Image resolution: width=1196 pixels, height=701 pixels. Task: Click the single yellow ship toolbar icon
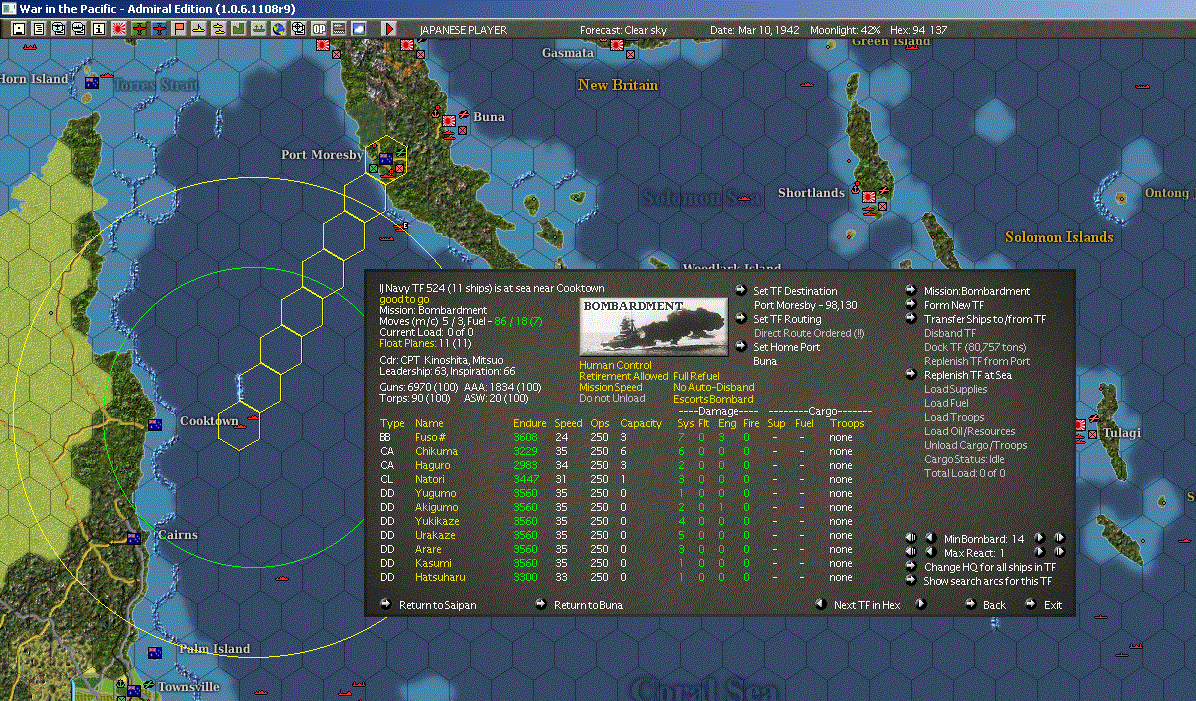pos(198,29)
